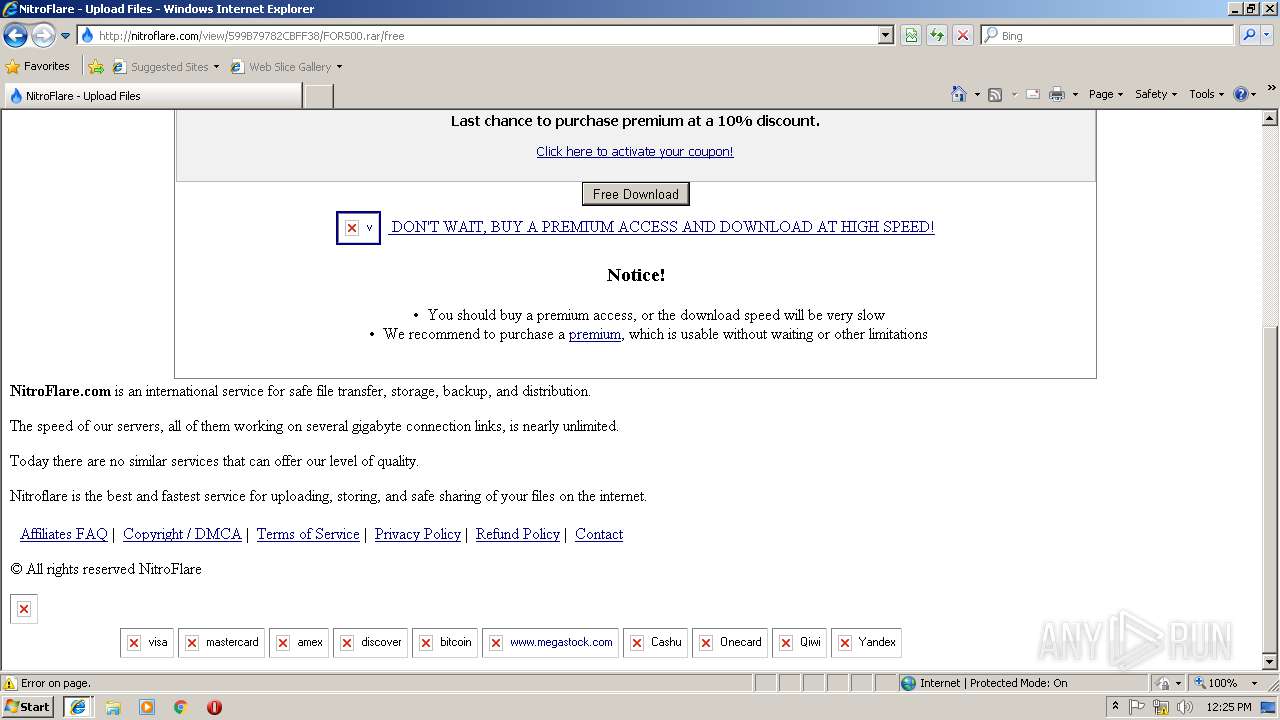This screenshot has height=720, width=1280.
Task: Expand the address bar history dropdown
Action: click(886, 35)
